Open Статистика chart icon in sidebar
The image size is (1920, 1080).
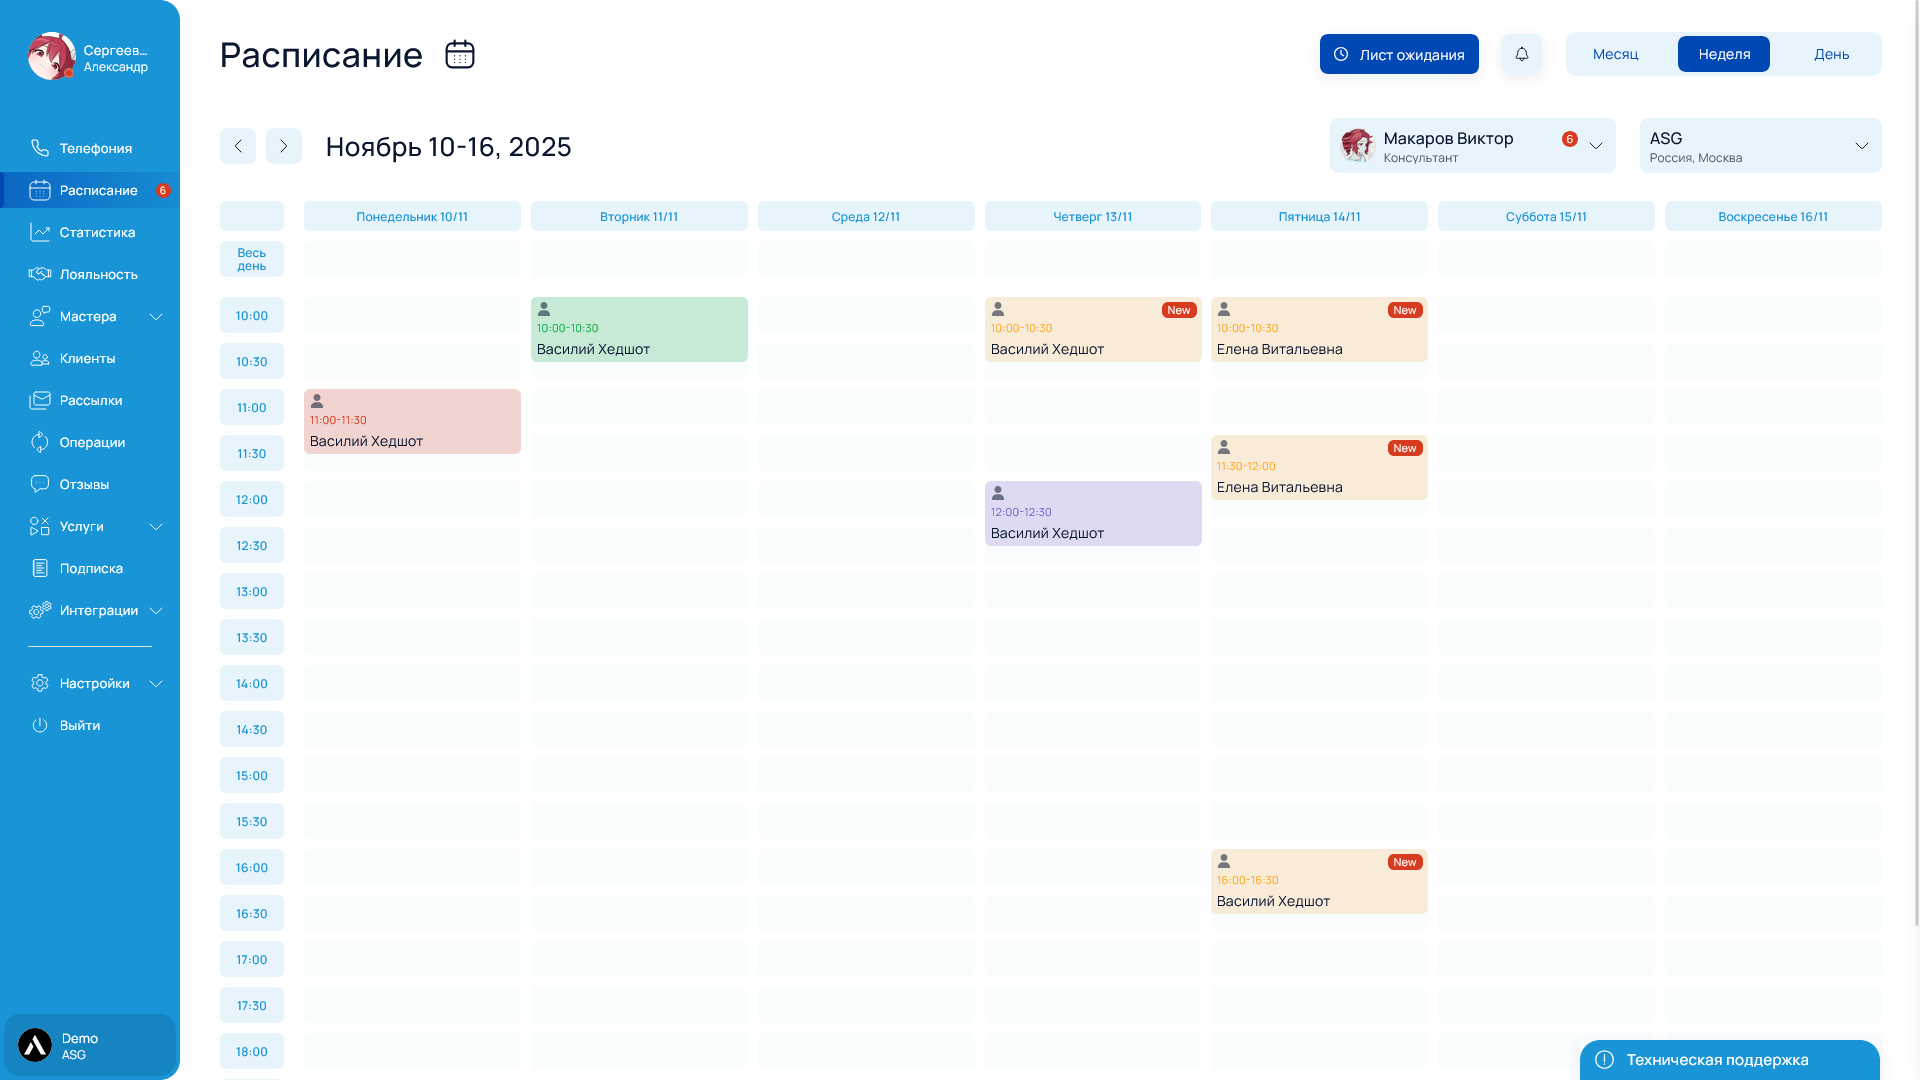tap(40, 232)
